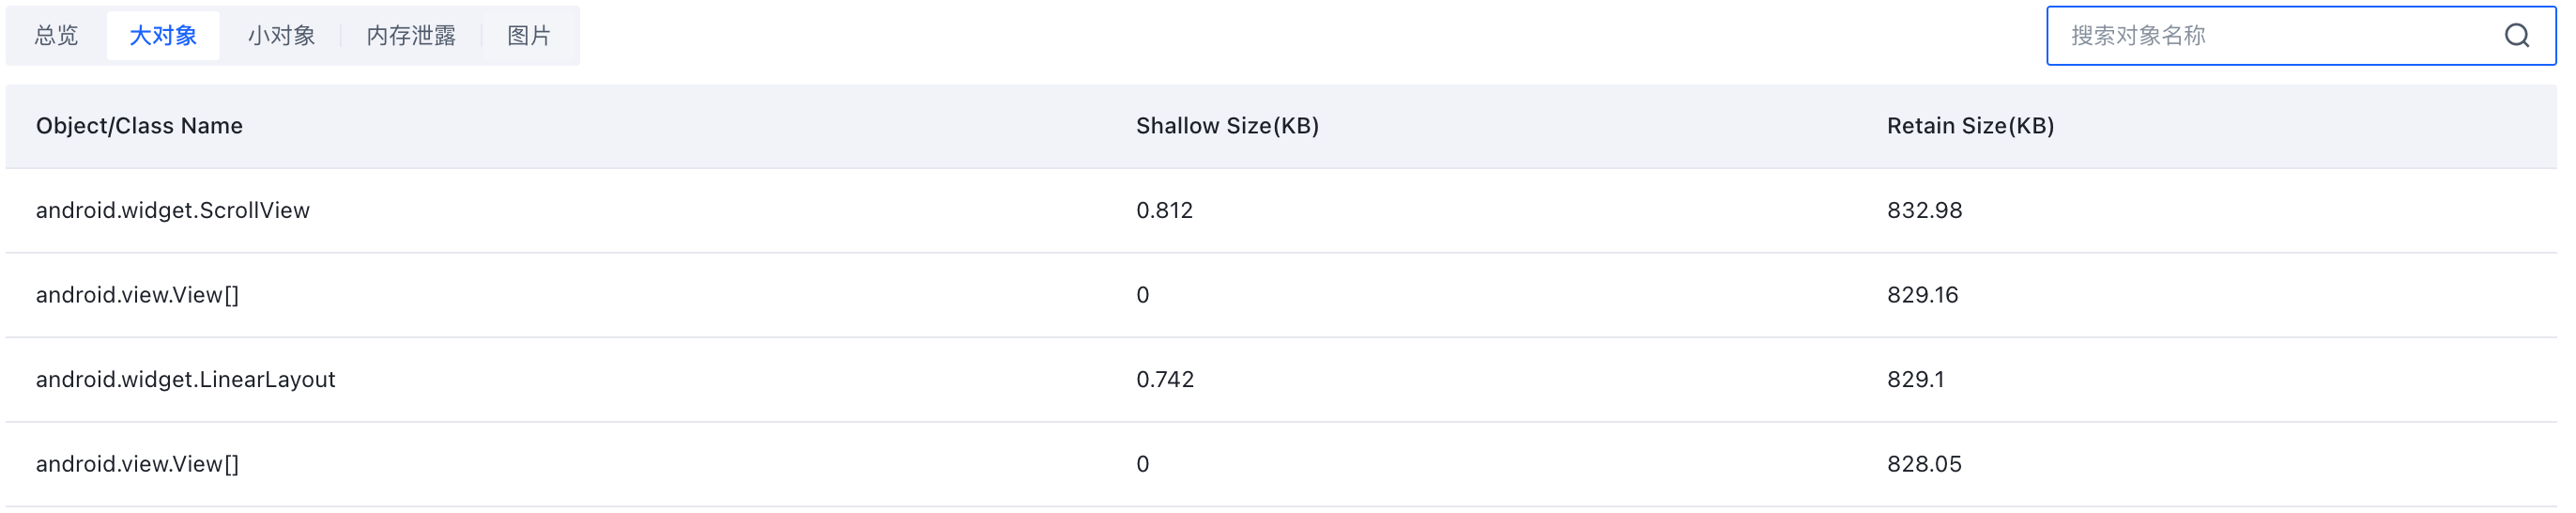Screen dimensions: 2576x513
Task: Click the 832.98 retain size value
Action: tap(1924, 211)
